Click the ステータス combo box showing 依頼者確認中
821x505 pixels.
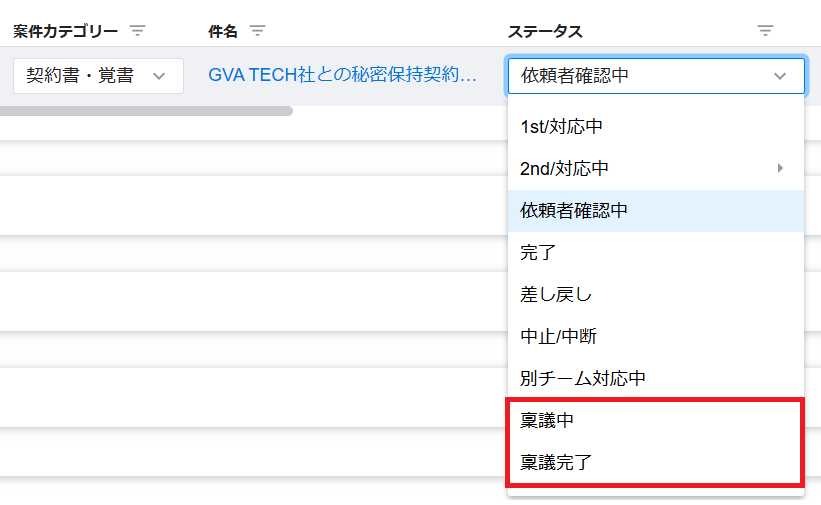[640, 76]
